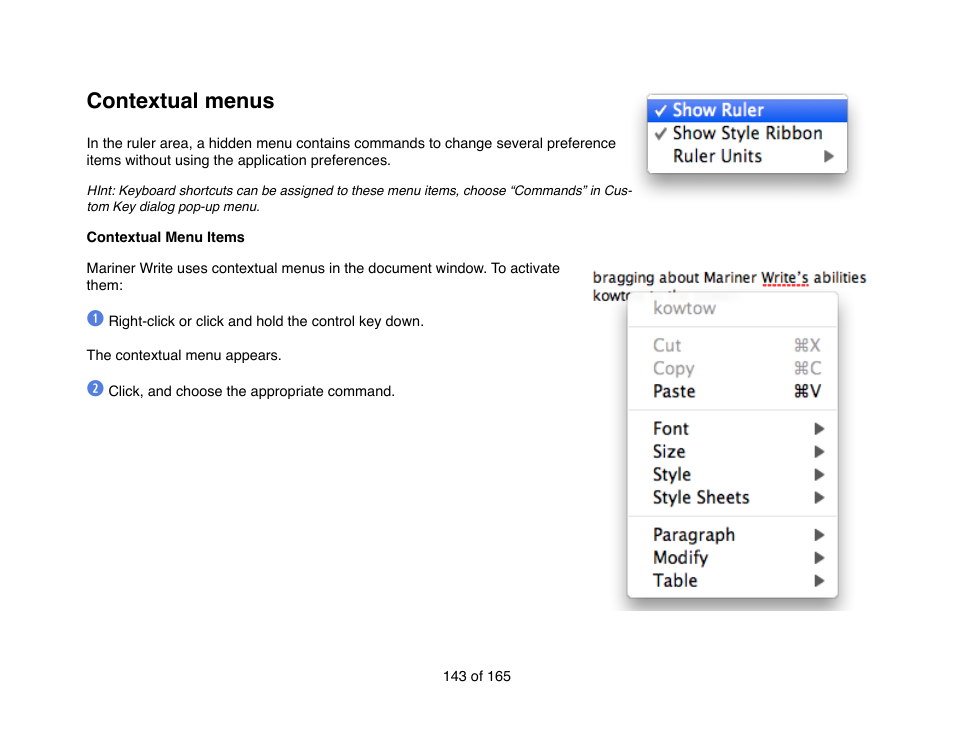Click the arrow next to Font
The width and height of the screenshot is (954, 738).
point(819,429)
